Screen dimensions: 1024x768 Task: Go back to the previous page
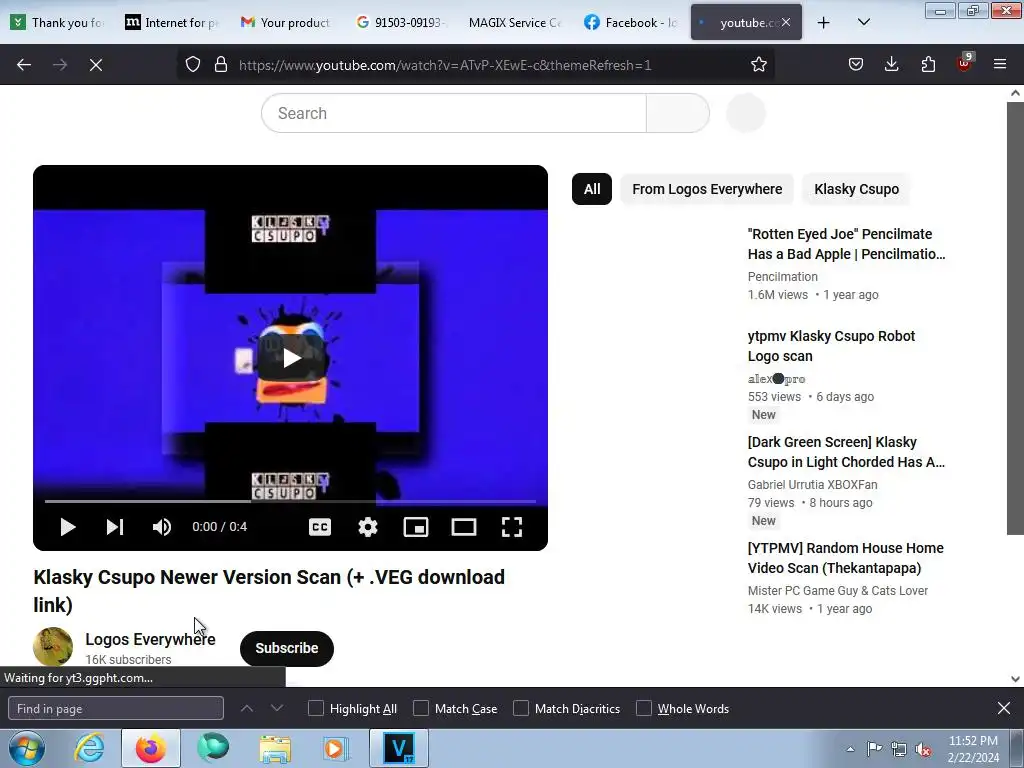click(x=24, y=65)
